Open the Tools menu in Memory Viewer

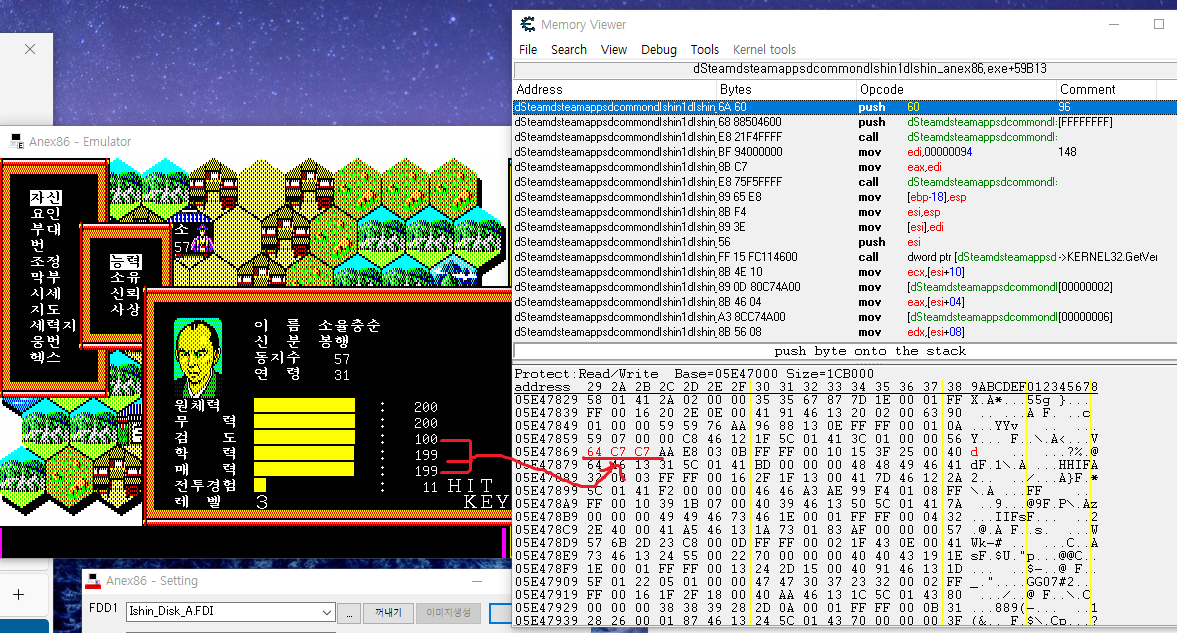[704, 50]
